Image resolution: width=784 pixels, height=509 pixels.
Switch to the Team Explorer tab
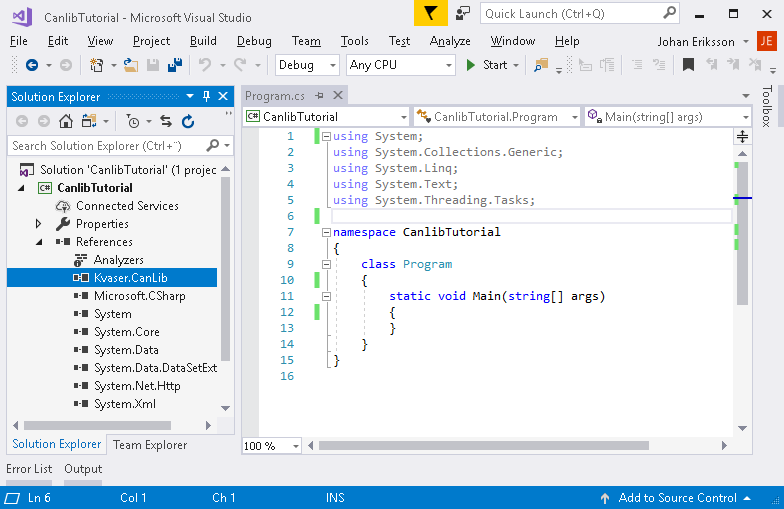click(x=150, y=444)
